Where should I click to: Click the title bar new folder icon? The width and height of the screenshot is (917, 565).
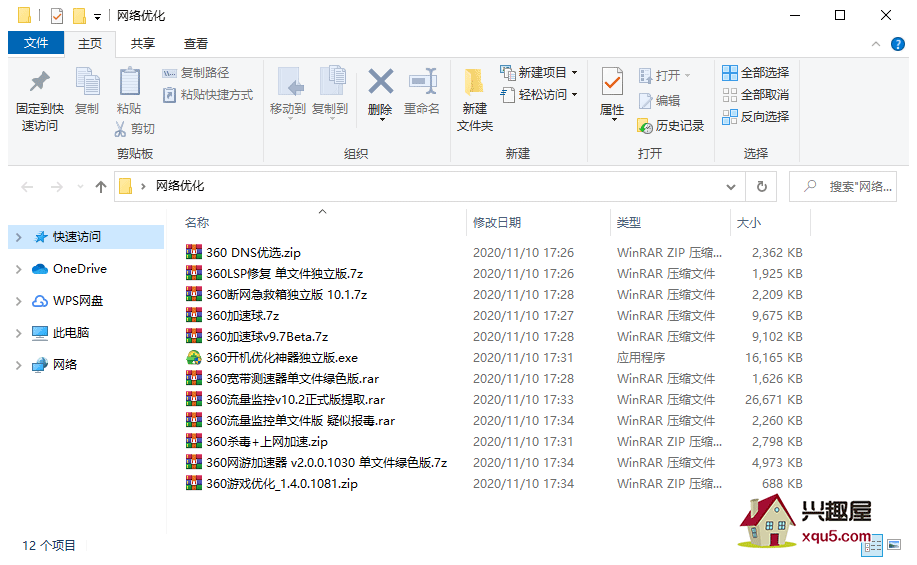(x=80, y=16)
